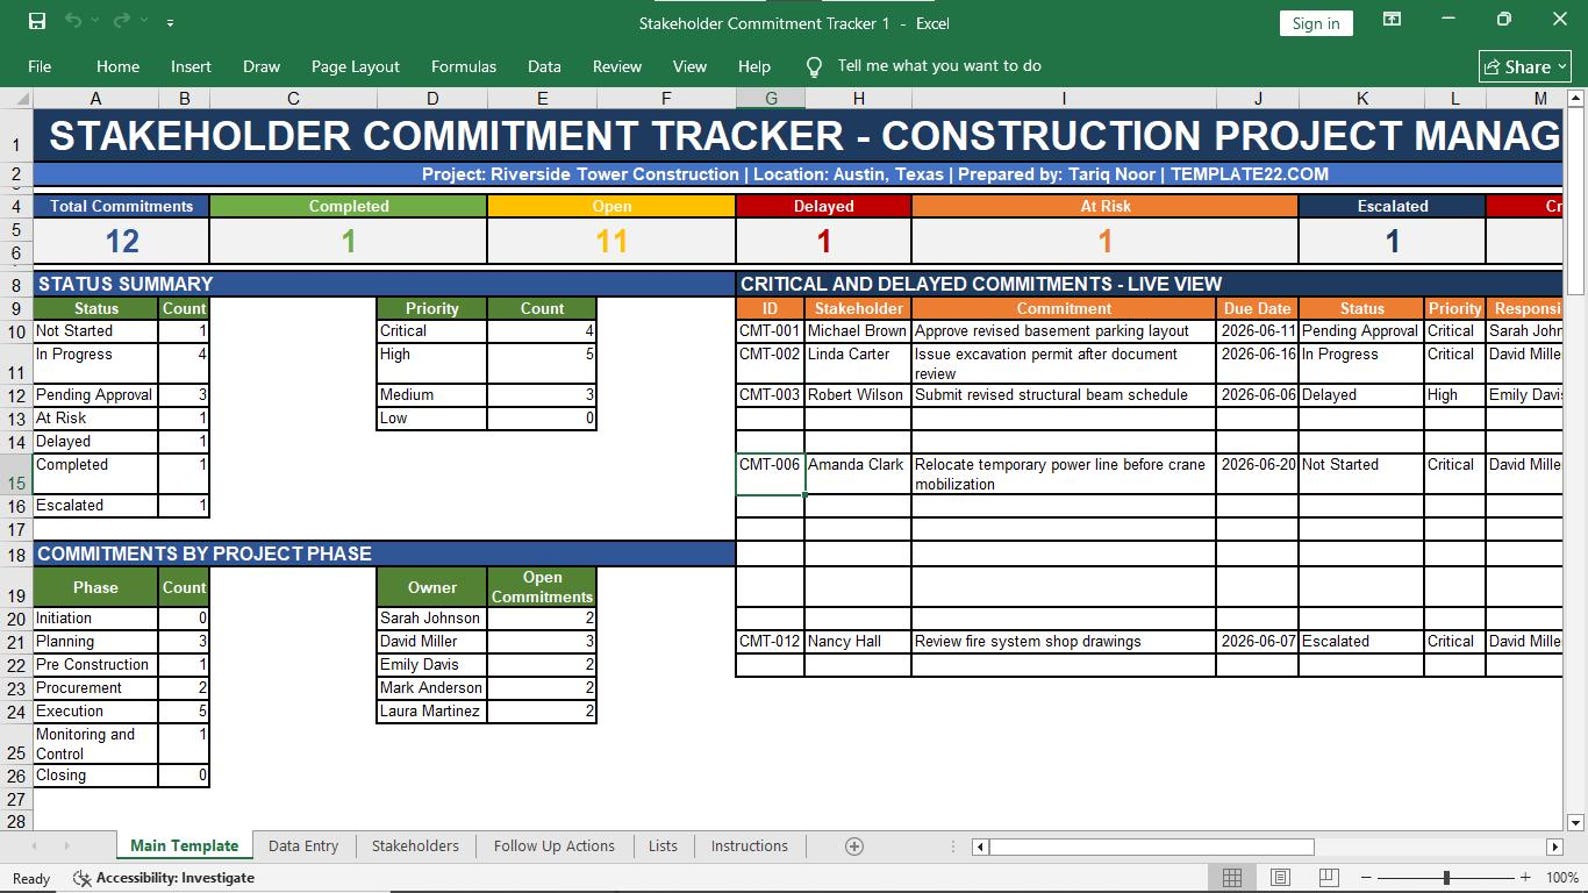Click the lightbulb Tell me icon
The image size is (1588, 893).
pyautogui.click(x=814, y=67)
